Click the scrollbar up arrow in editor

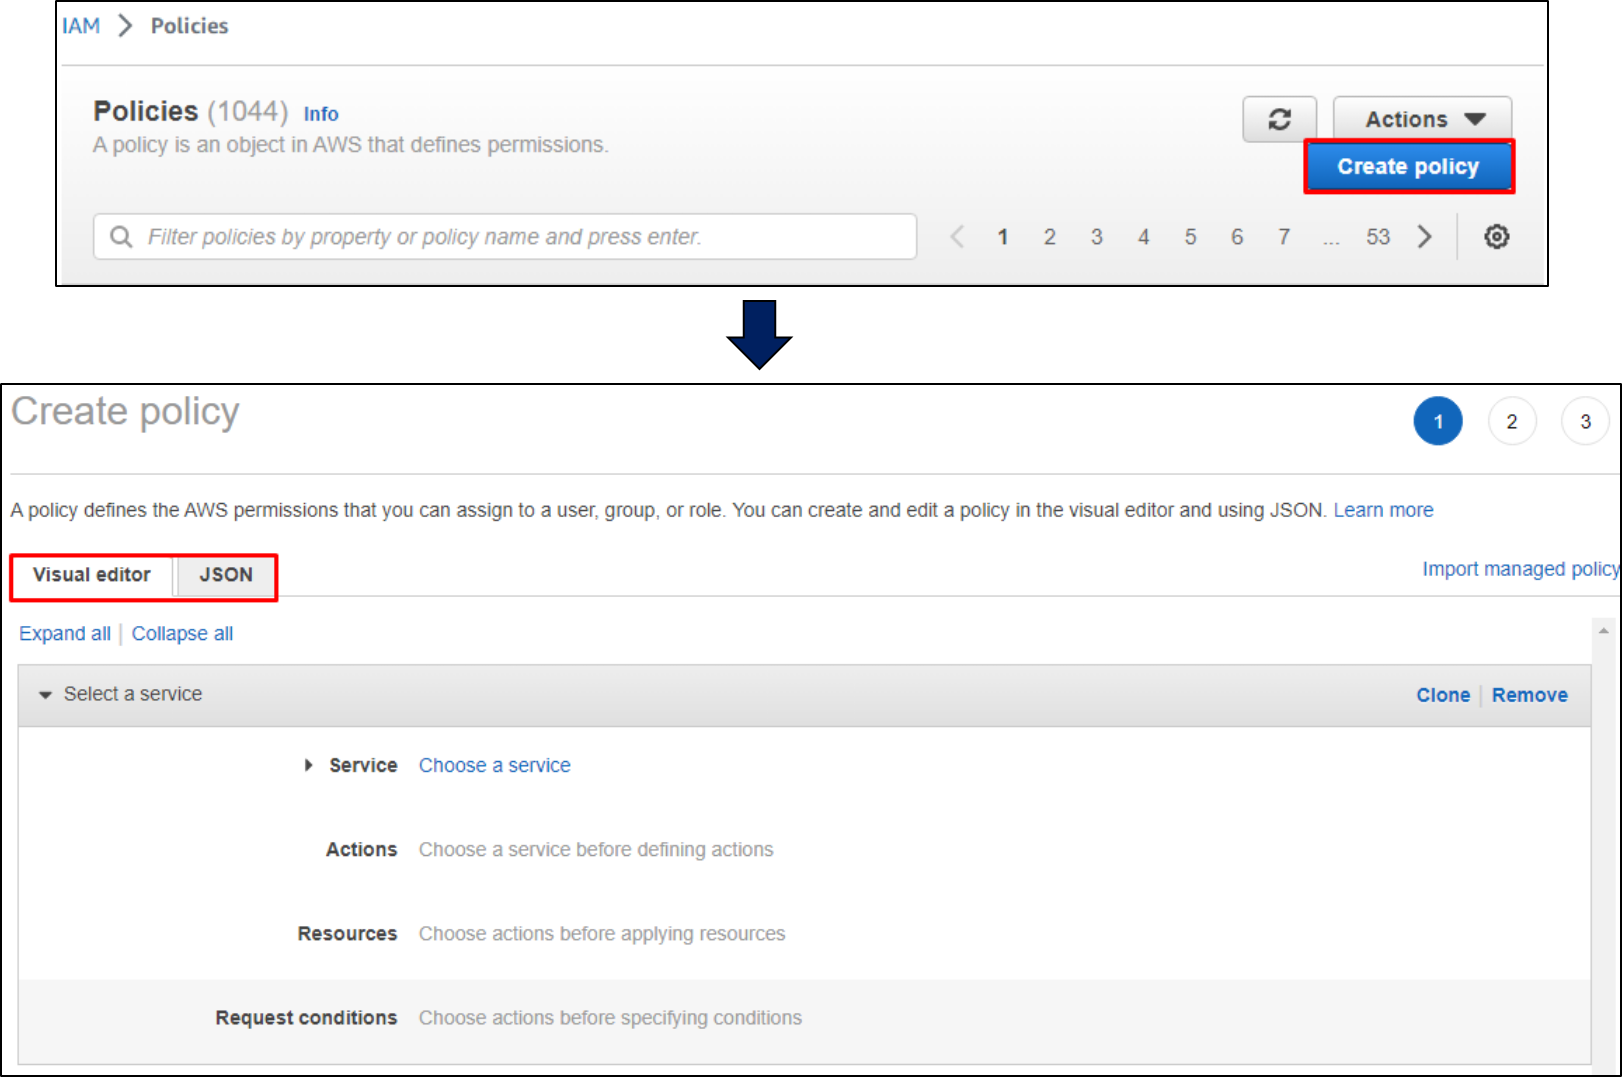[1603, 631]
